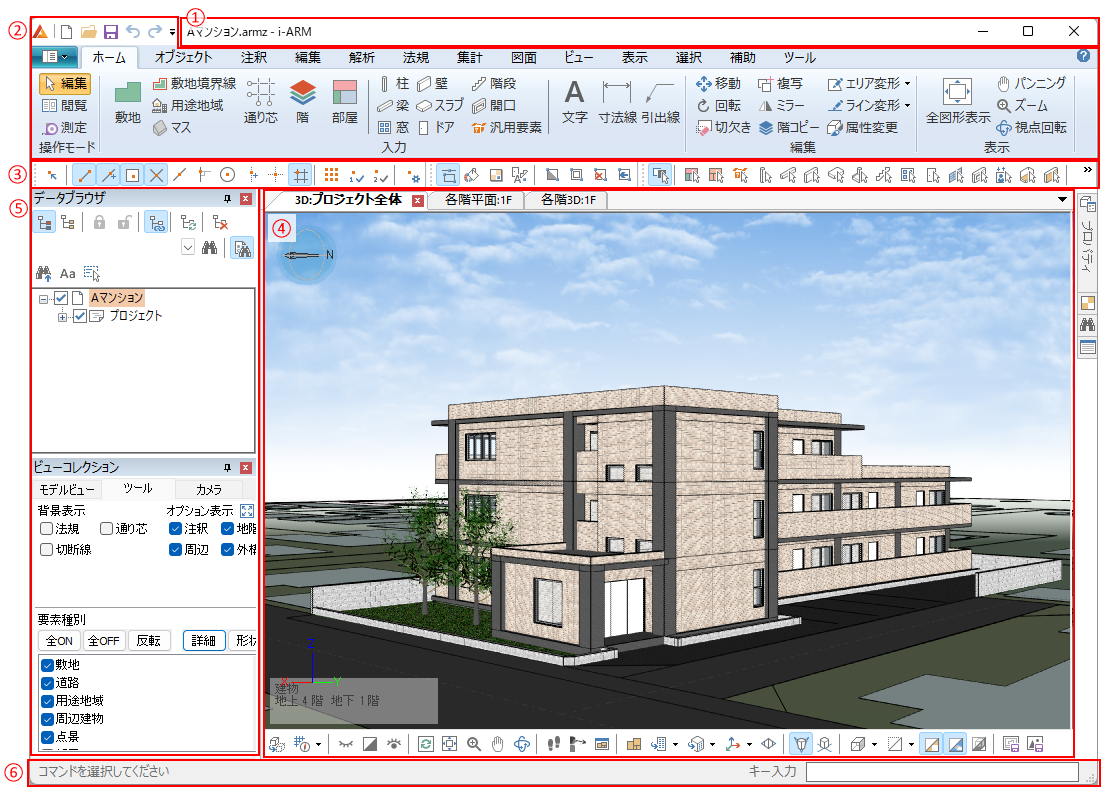Screen dimensions: 1113x802
Task: Choose the 寸法線 dimension line tool
Action: (617, 95)
